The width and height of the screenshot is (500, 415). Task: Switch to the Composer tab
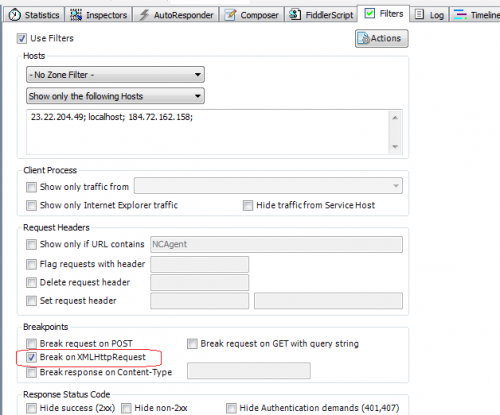click(252, 15)
